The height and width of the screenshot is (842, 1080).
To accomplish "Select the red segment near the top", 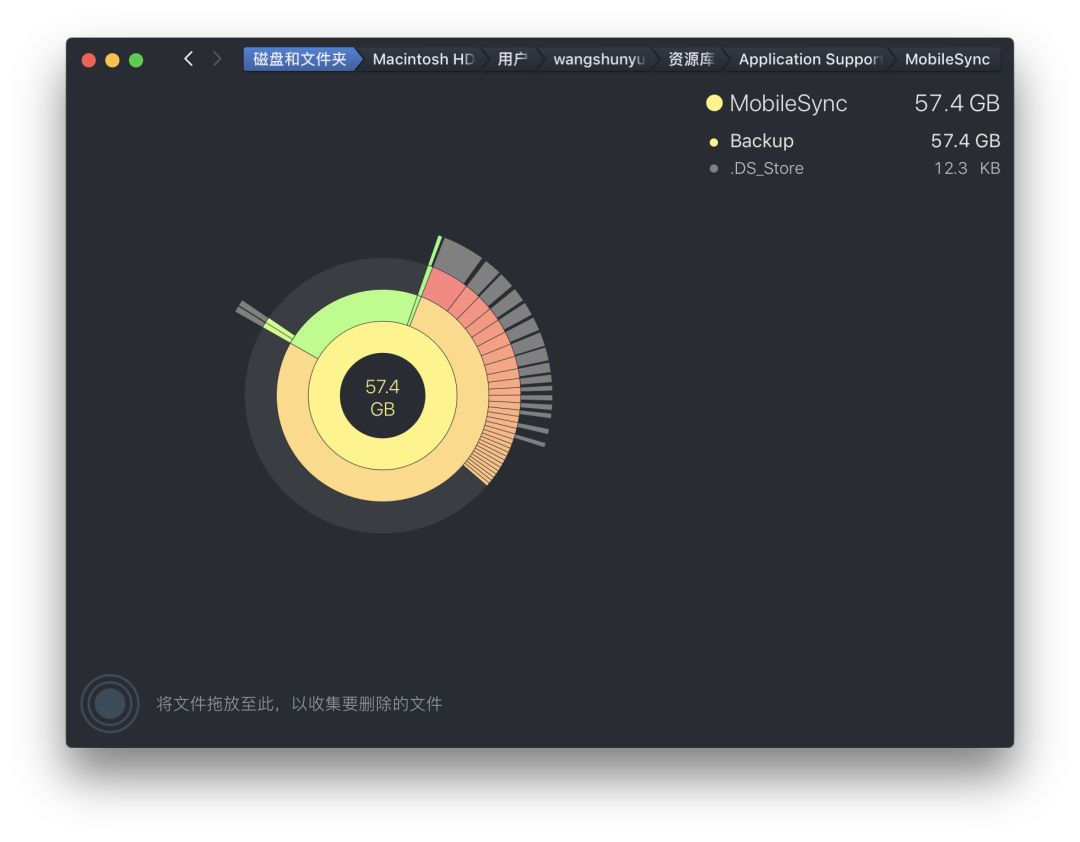I will click(x=444, y=288).
